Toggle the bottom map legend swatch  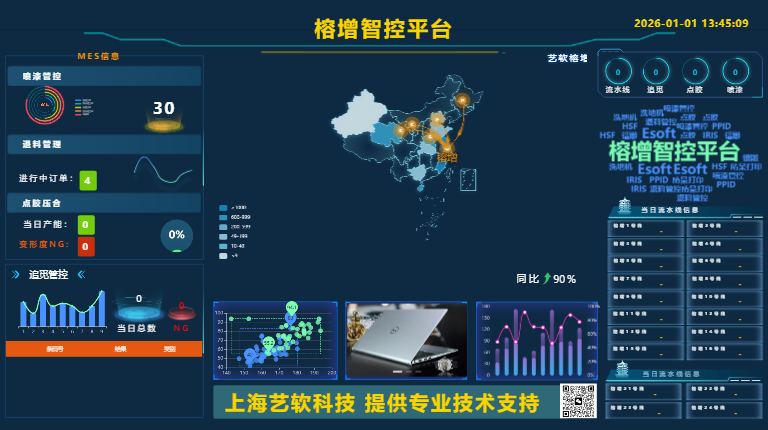[x=223, y=256]
